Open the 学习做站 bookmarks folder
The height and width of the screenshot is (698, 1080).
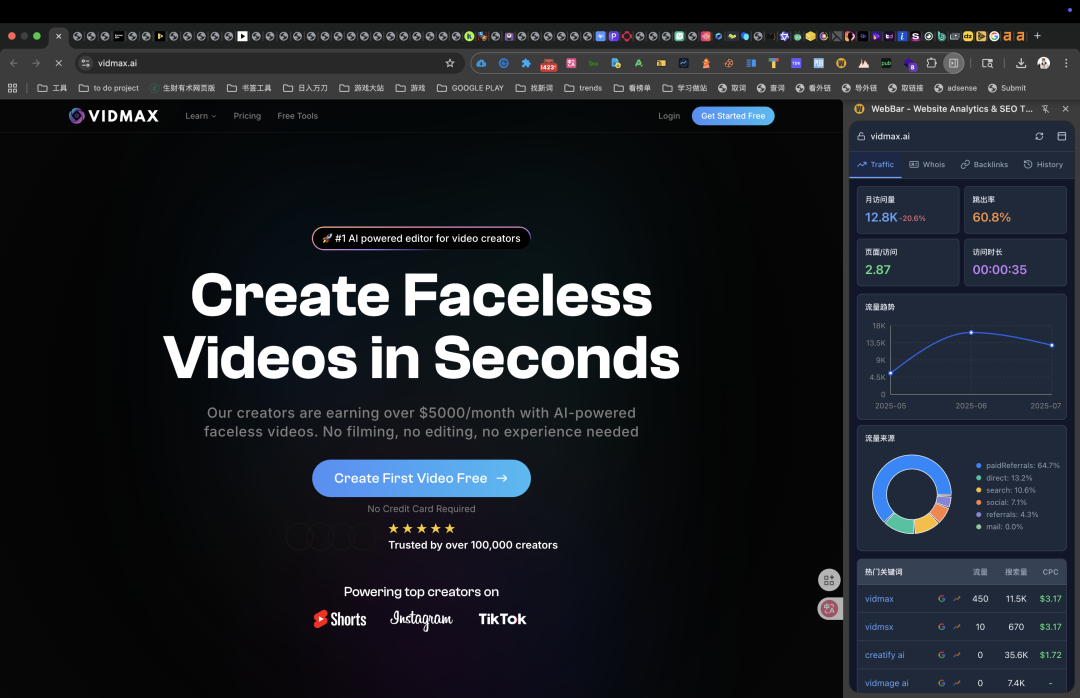685,88
